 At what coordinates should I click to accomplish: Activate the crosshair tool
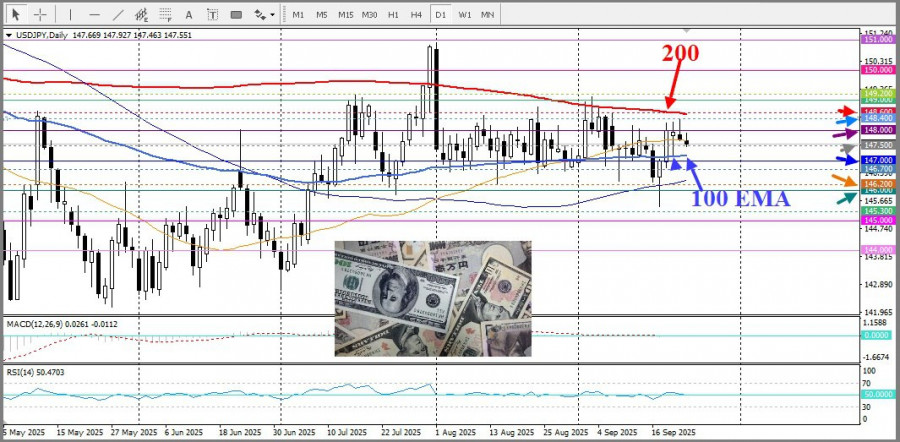(40, 15)
